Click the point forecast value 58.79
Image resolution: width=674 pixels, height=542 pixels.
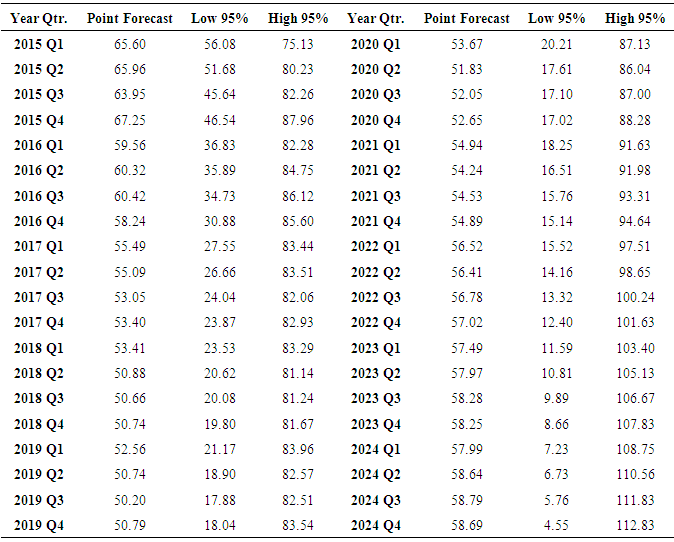pyautogui.click(x=467, y=500)
